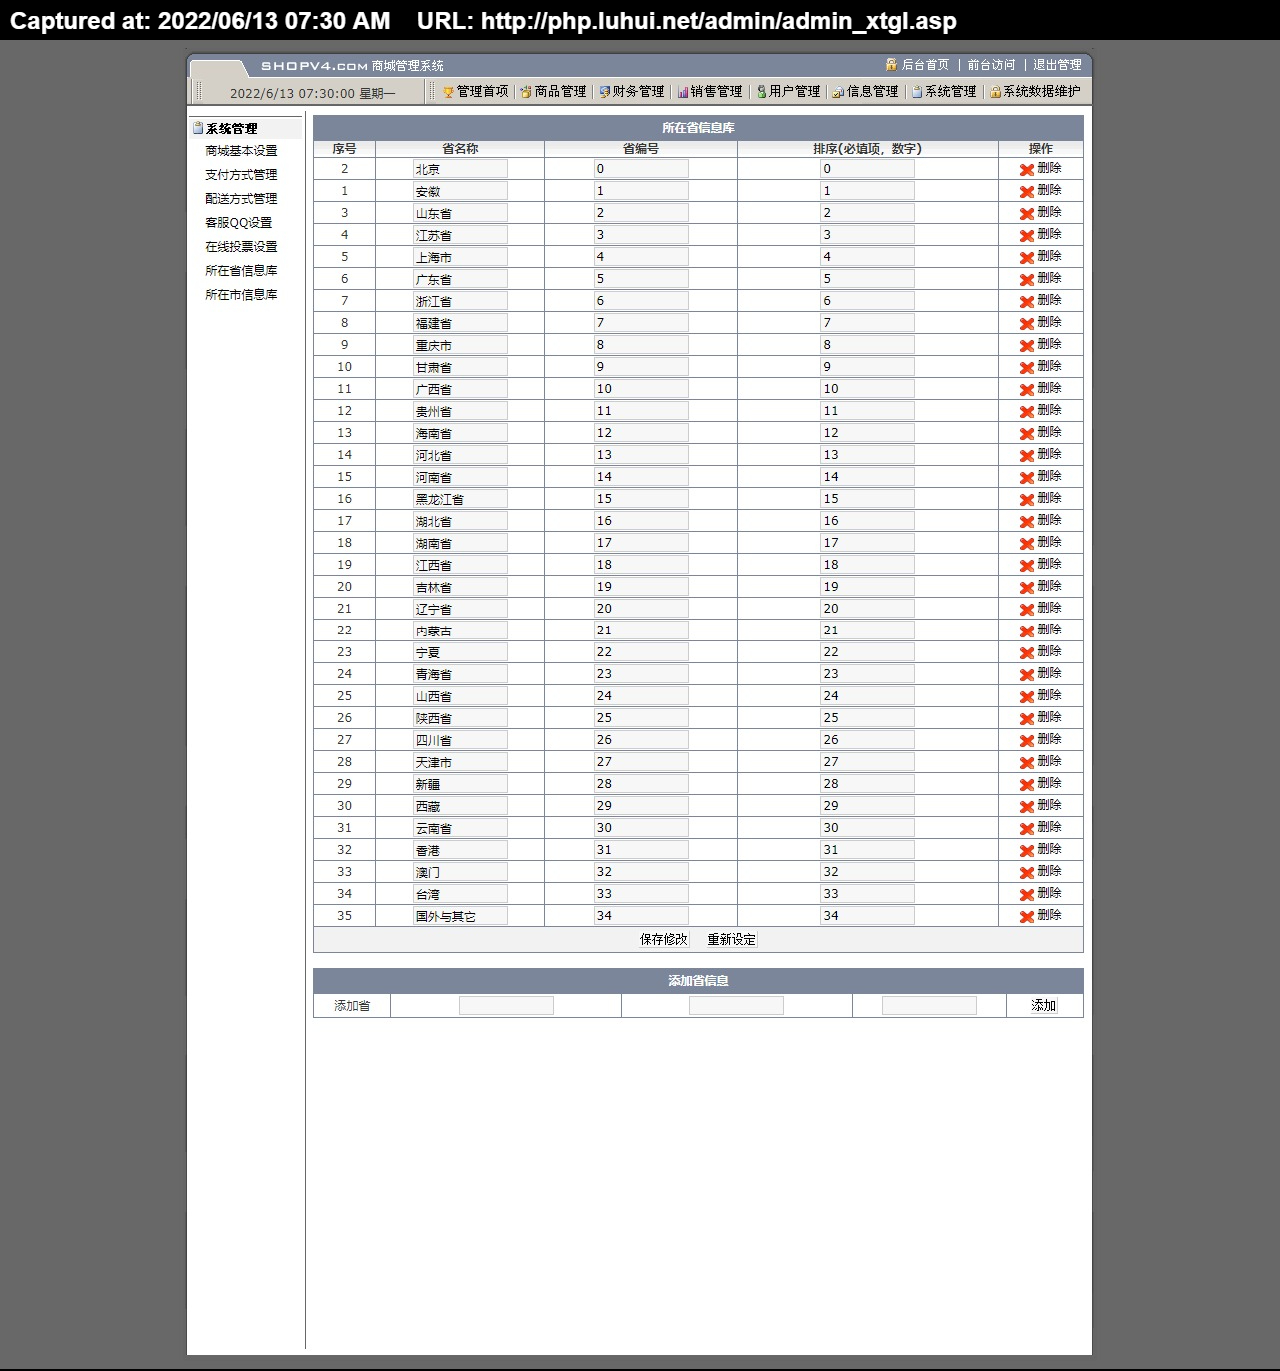
Task: Delete the 陕西省 row
Action: [x=1040, y=718]
